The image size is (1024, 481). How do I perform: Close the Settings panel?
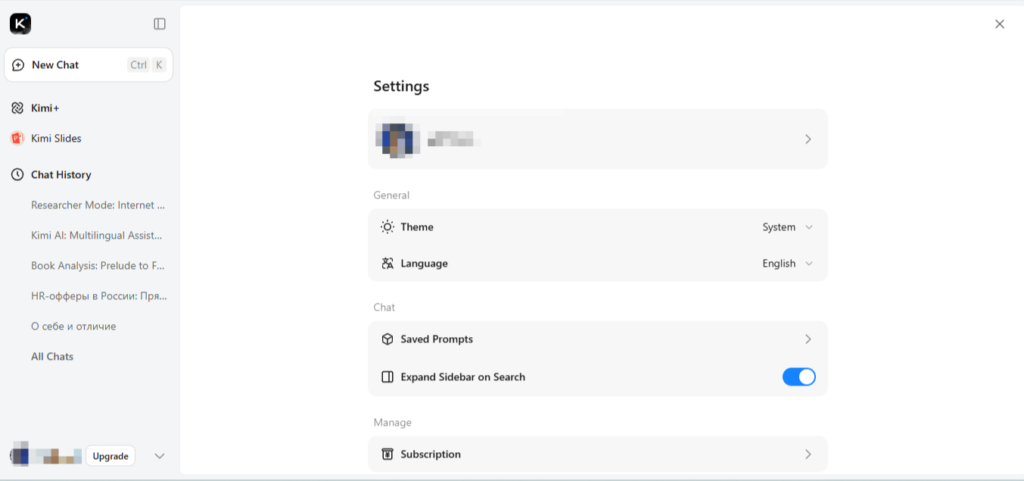click(999, 24)
